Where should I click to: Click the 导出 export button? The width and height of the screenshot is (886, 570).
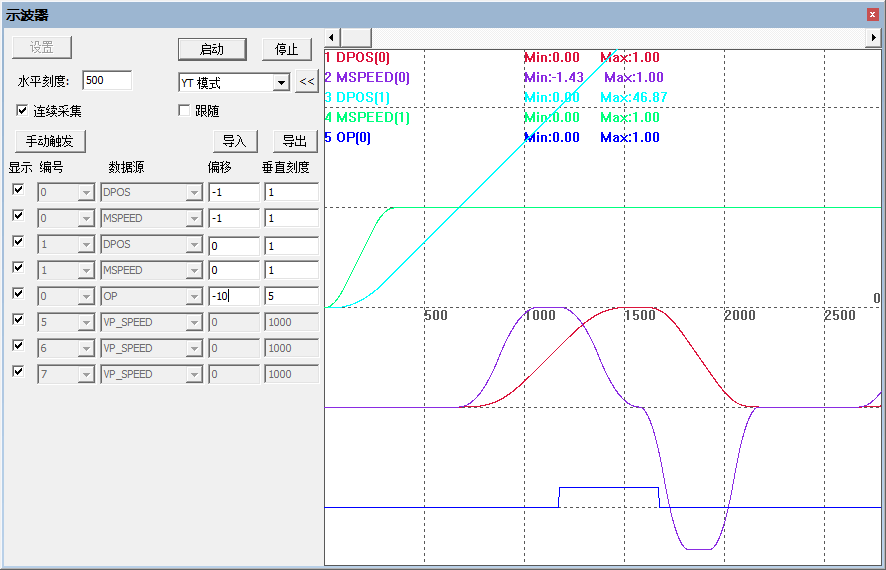click(x=295, y=141)
